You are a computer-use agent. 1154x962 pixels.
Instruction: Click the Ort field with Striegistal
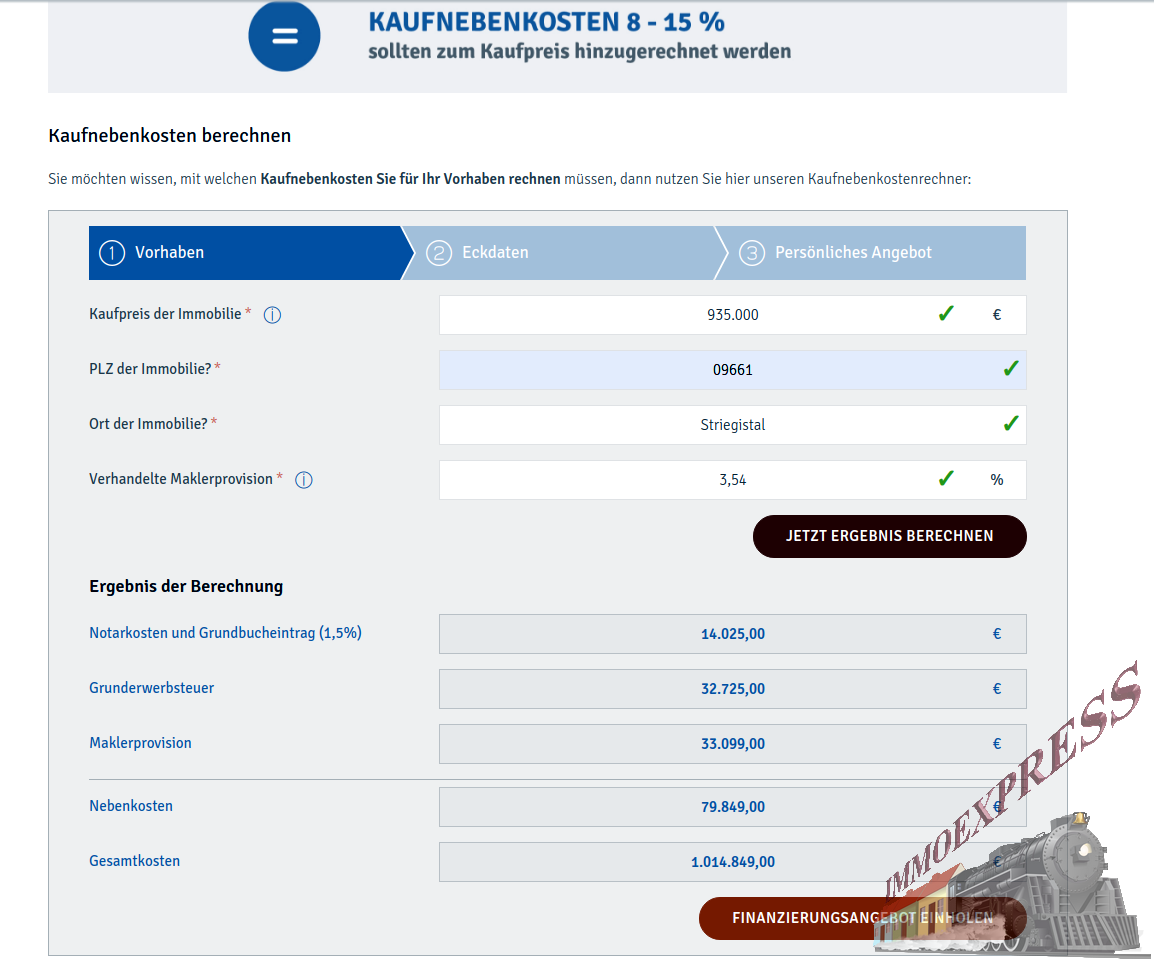(732, 425)
